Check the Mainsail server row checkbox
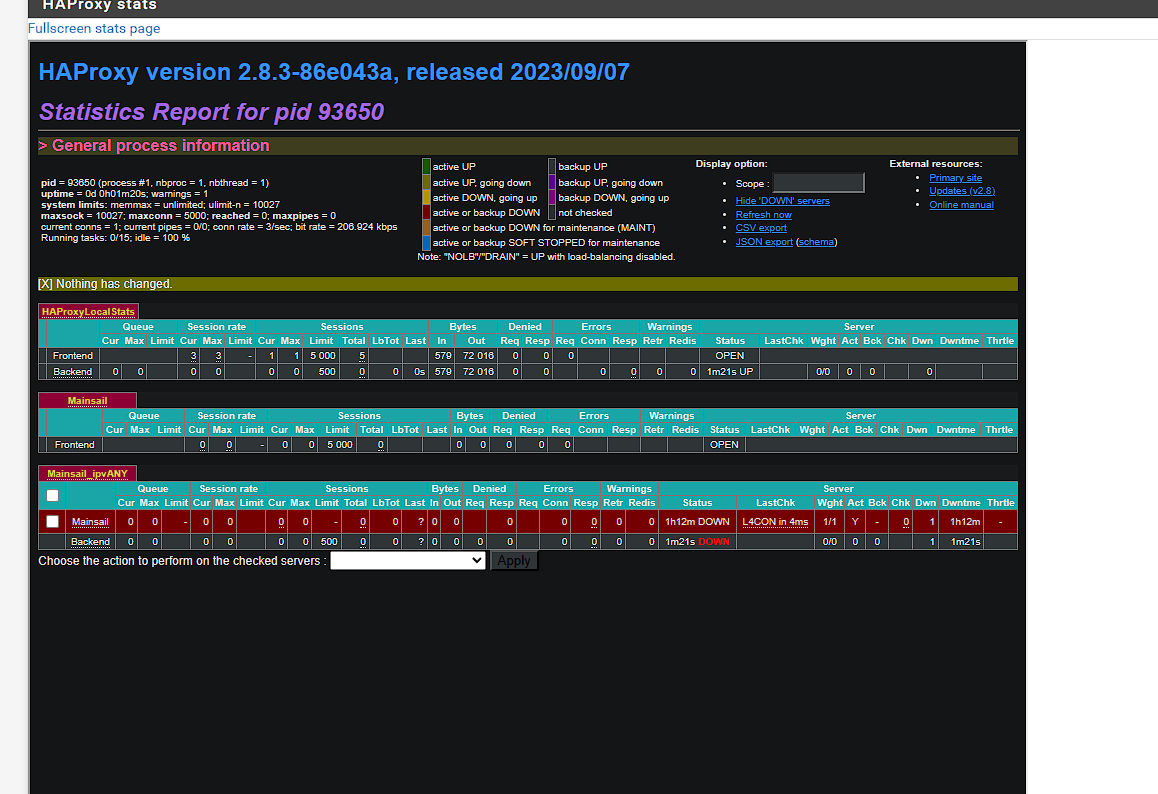 [52, 521]
